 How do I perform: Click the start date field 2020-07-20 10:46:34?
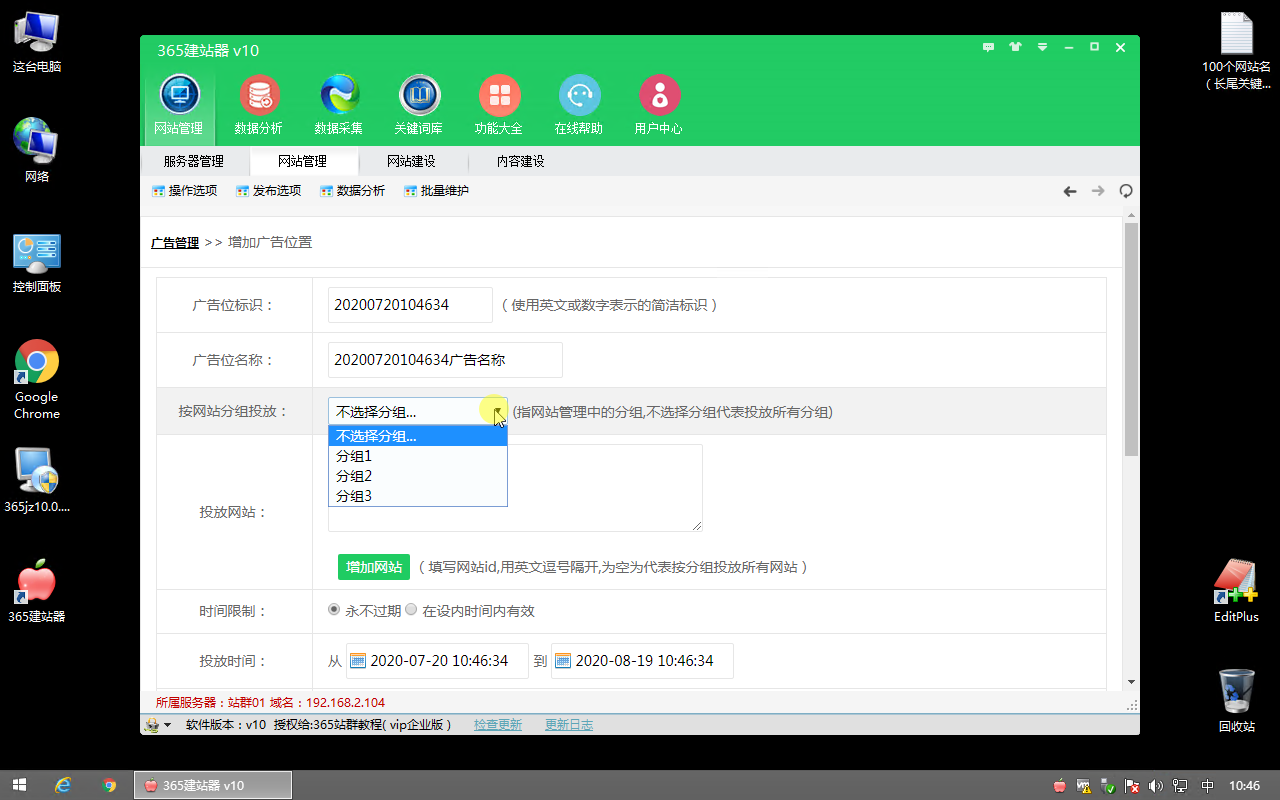point(438,661)
